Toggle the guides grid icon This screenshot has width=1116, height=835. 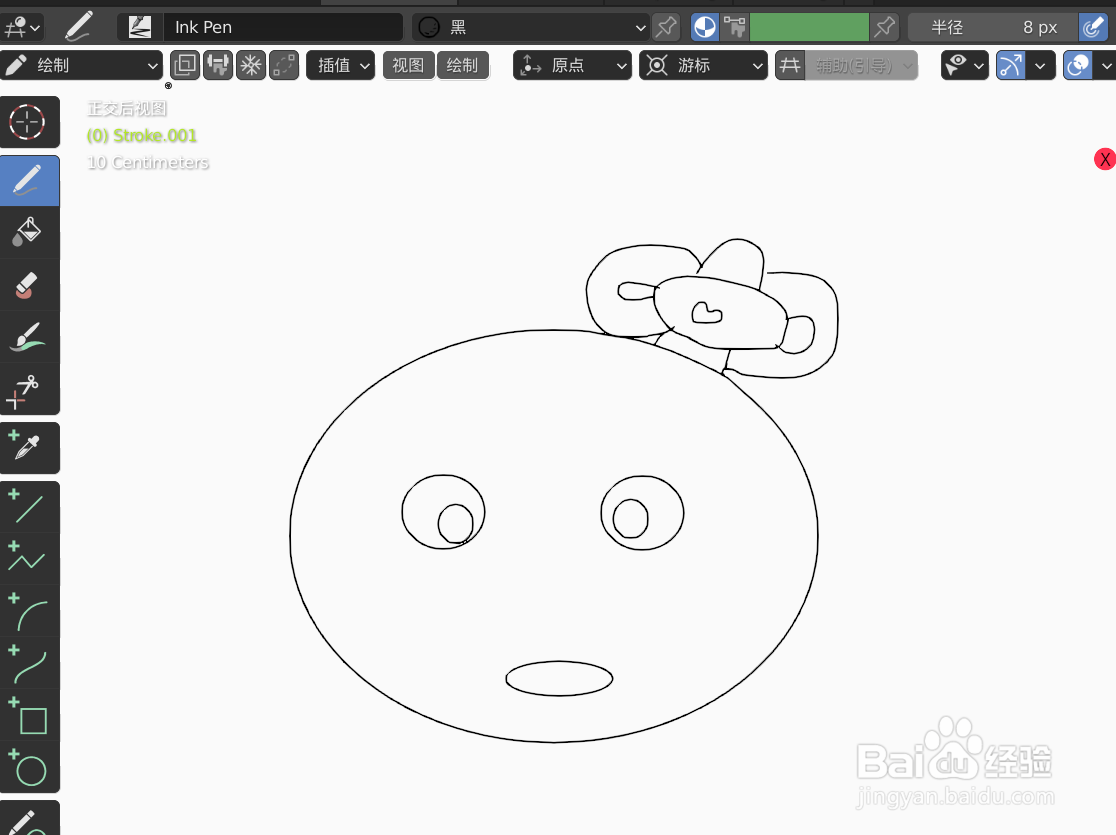[x=790, y=65]
